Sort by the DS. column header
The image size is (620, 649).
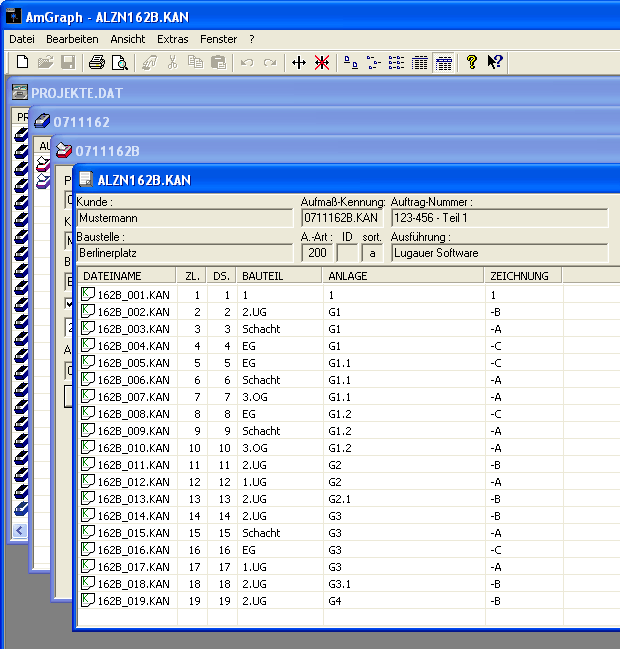click(221, 276)
